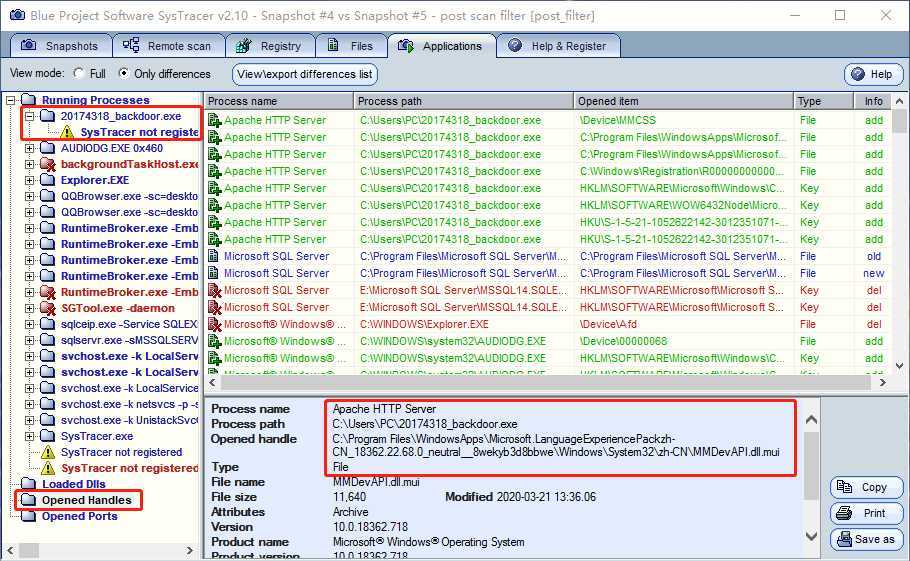Click deleted folder icon of SGTool.exe
The image size is (910, 561).
pos(48,308)
